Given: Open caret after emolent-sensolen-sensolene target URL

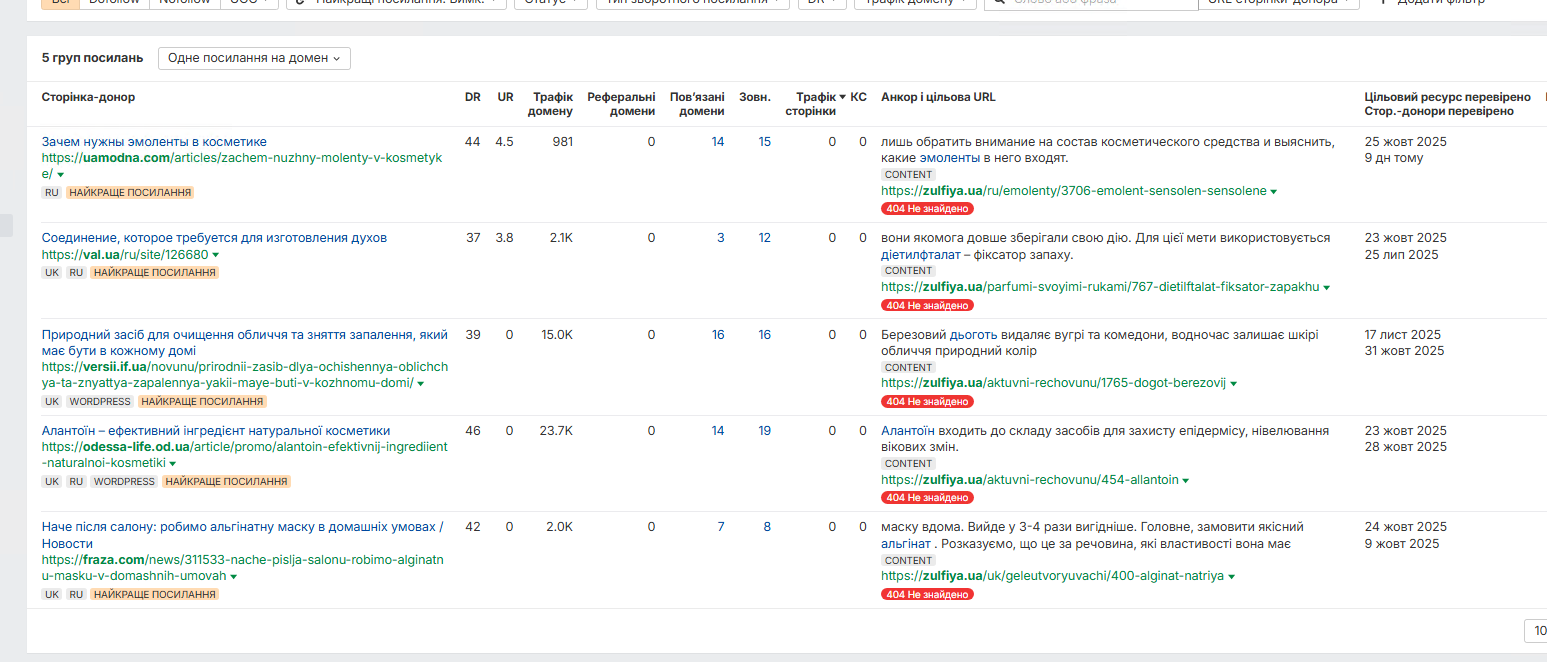Looking at the screenshot, I should (x=1274, y=191).
